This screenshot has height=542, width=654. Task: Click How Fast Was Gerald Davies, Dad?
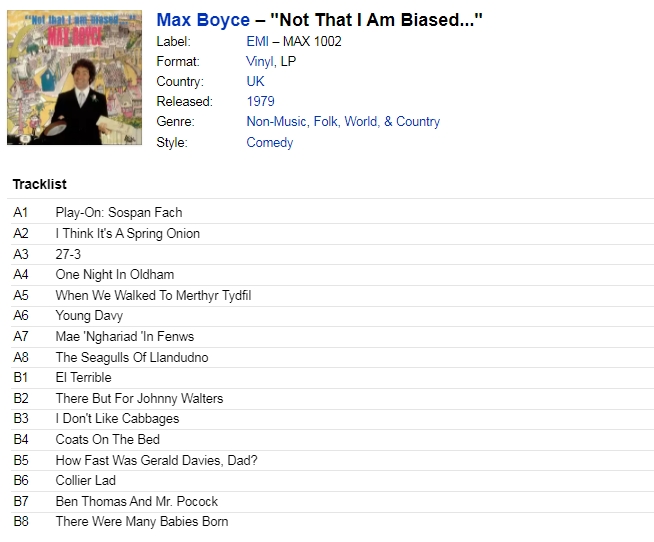click(156, 460)
